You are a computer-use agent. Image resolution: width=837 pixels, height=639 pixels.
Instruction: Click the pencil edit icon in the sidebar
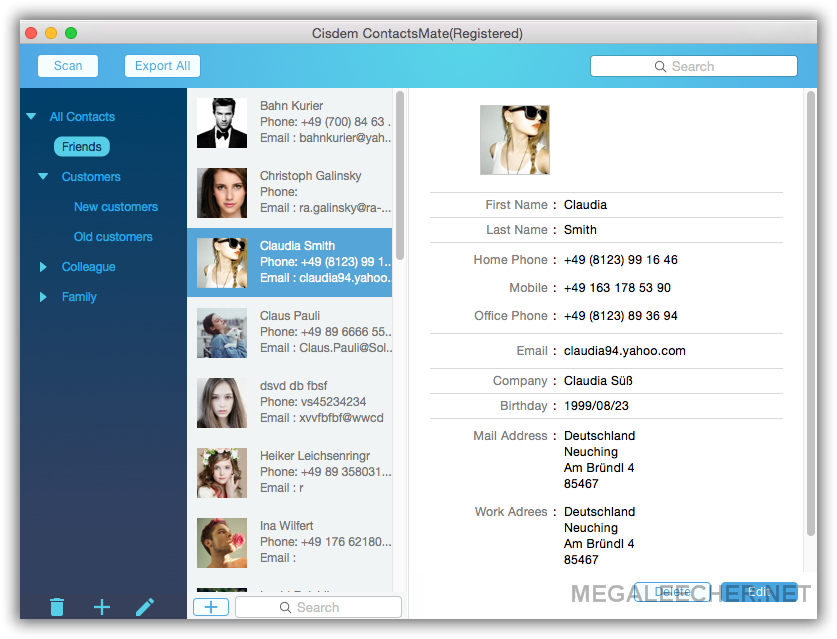coord(145,607)
